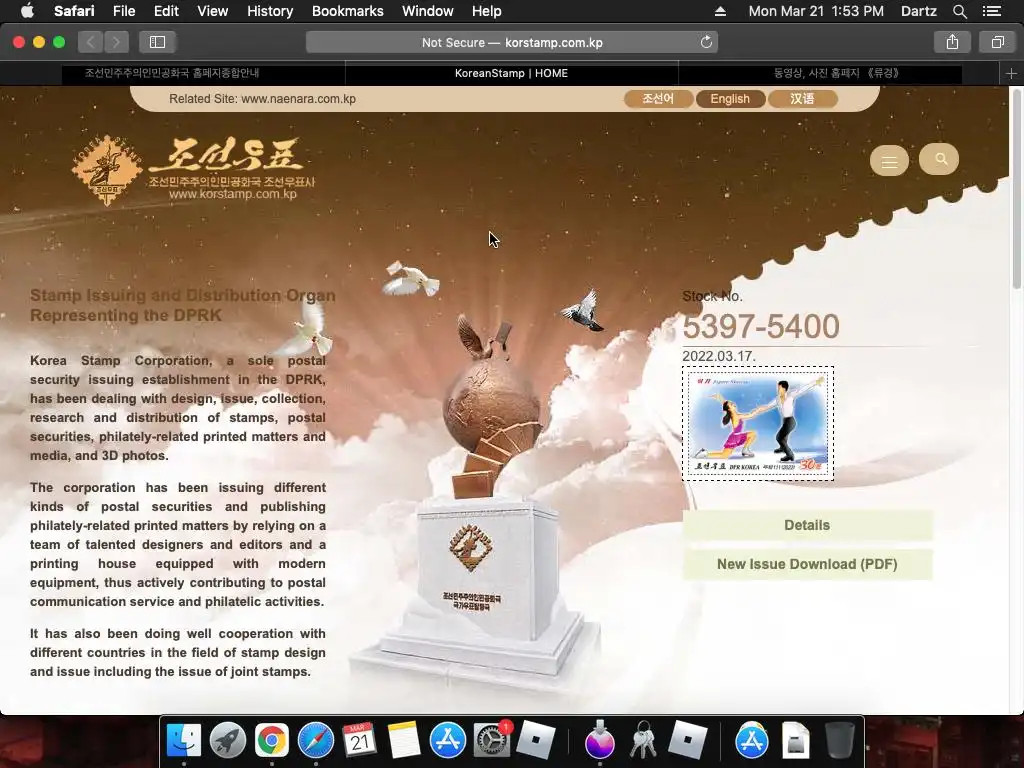Image resolution: width=1024 pixels, height=768 pixels.
Task: Open Notes from the dock
Action: 404,741
